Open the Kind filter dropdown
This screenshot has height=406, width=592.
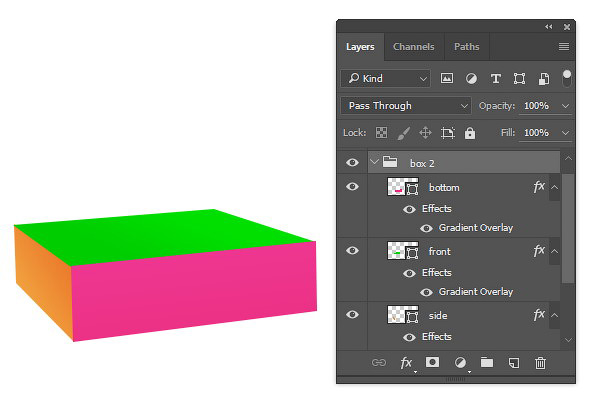point(385,79)
